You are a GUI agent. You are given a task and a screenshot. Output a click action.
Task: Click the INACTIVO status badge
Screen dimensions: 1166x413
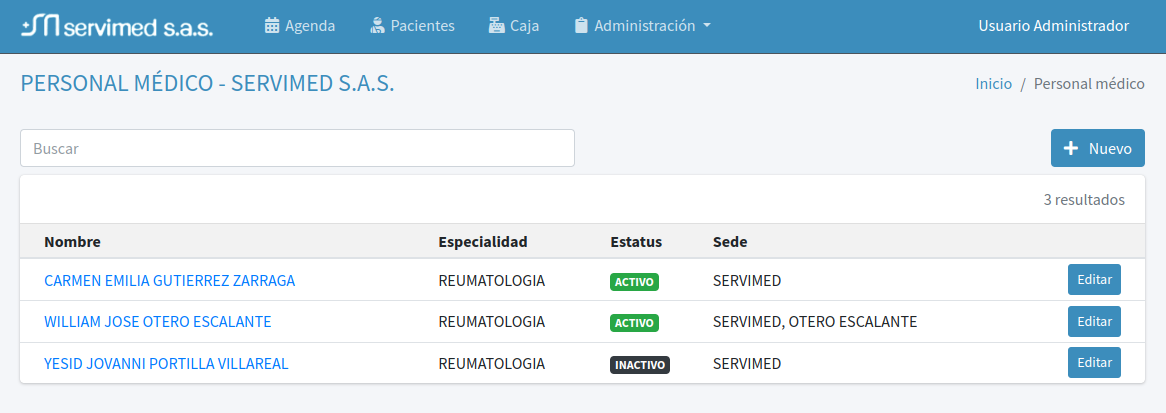tap(640, 365)
